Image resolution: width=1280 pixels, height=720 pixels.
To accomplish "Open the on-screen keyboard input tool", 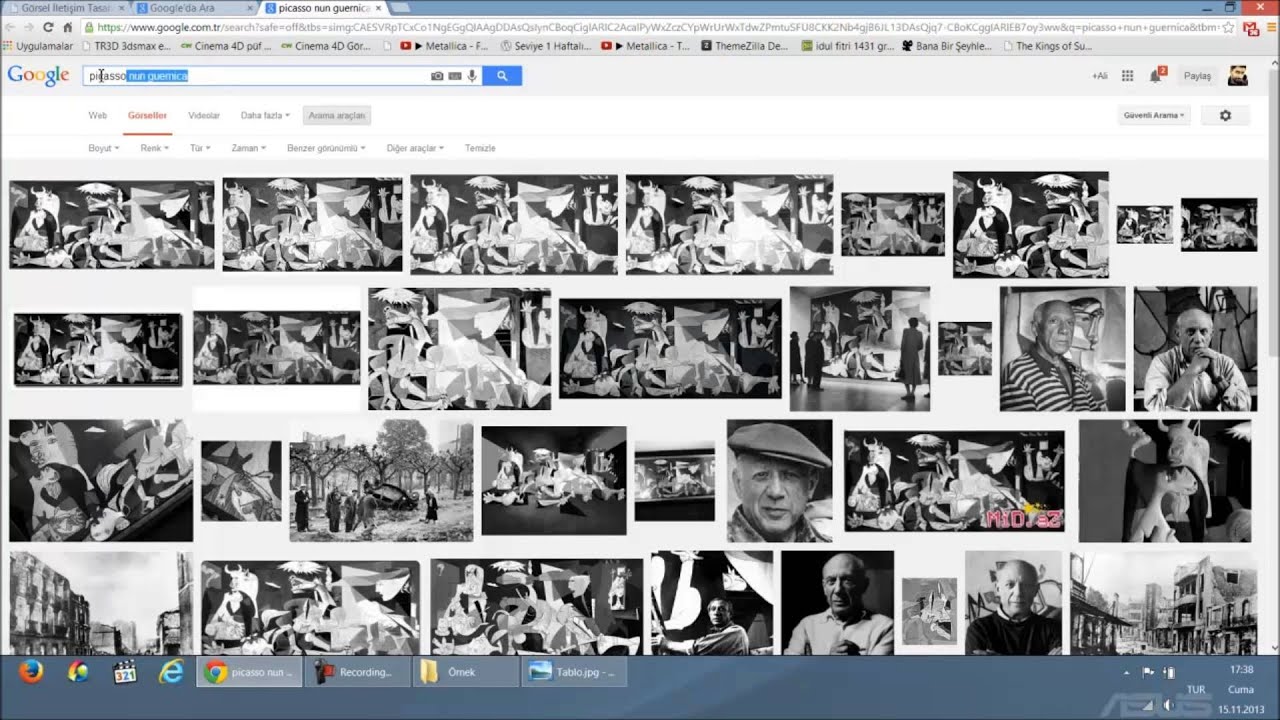I will [x=455, y=76].
